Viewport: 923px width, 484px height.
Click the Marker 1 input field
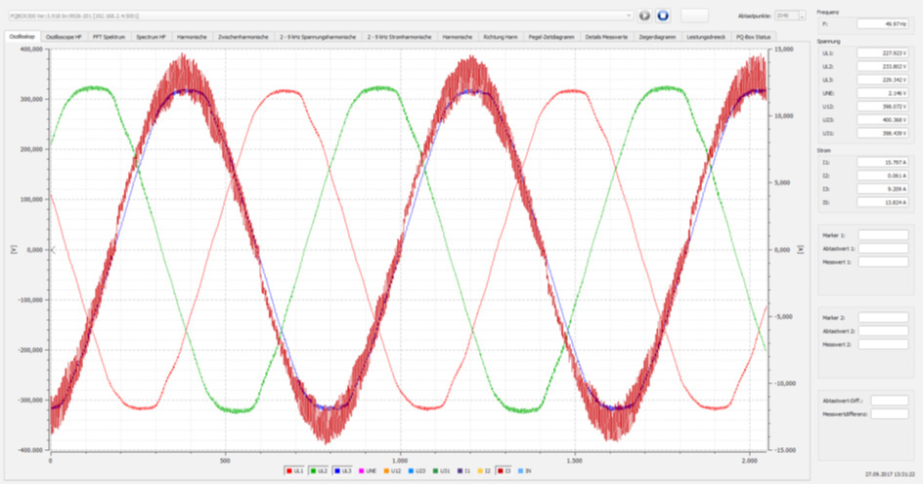coord(883,235)
